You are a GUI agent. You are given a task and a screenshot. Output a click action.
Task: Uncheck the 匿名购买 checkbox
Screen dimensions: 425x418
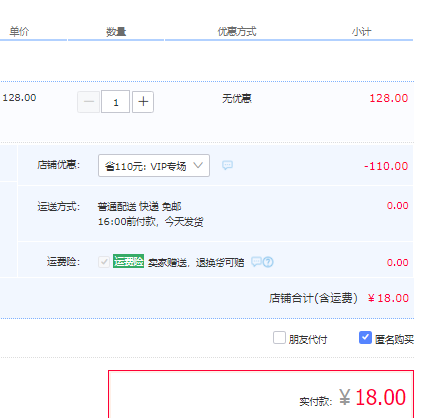(365, 338)
